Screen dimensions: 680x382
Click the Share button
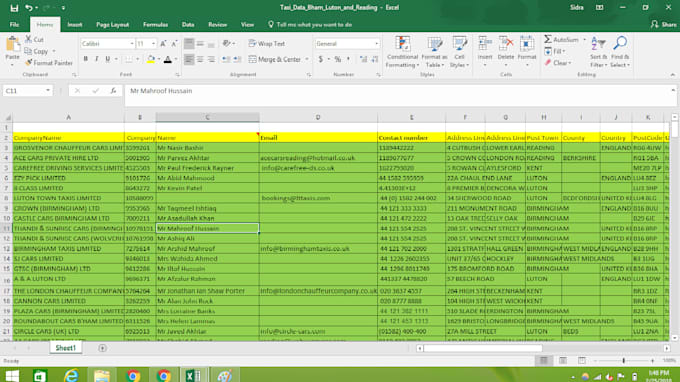[x=664, y=25]
